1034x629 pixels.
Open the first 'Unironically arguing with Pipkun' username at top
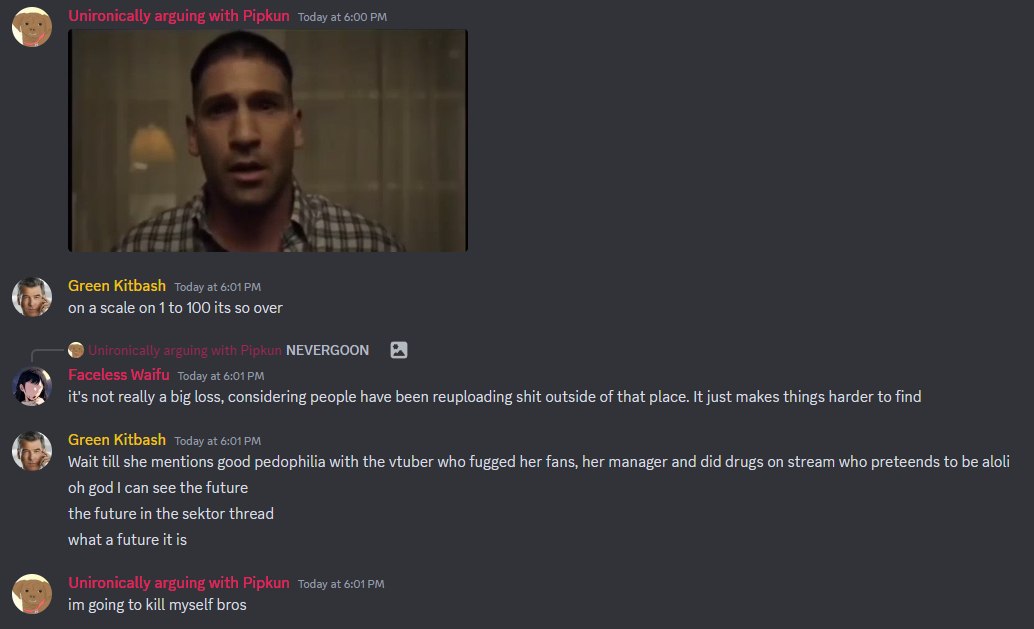[x=179, y=16]
